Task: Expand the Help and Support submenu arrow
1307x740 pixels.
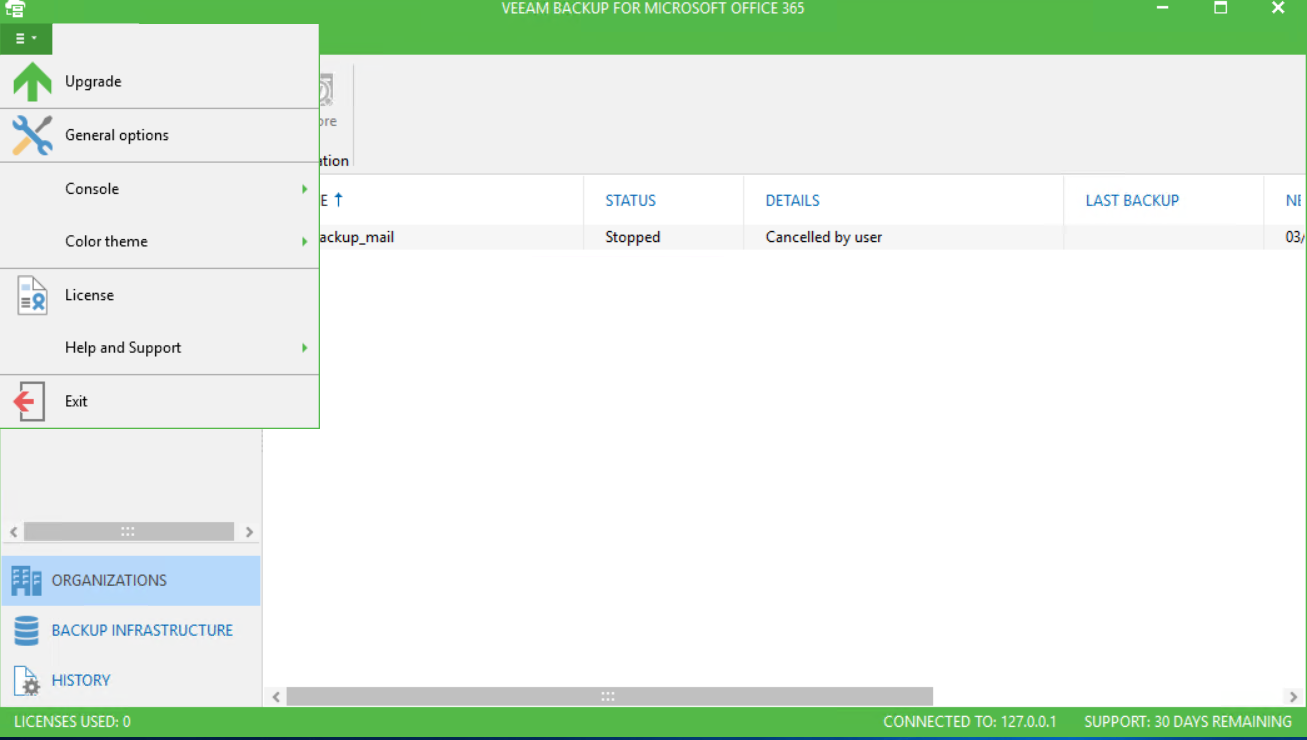Action: (x=305, y=348)
